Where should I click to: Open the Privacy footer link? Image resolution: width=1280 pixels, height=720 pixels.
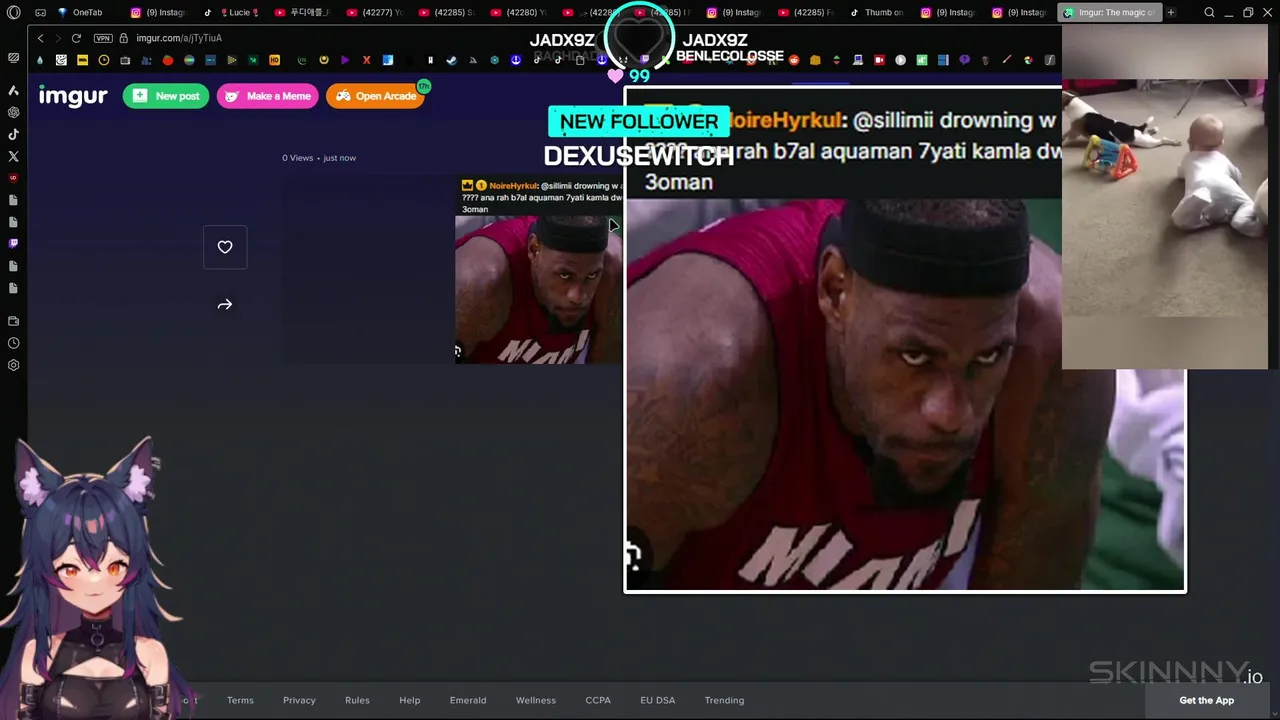299,700
